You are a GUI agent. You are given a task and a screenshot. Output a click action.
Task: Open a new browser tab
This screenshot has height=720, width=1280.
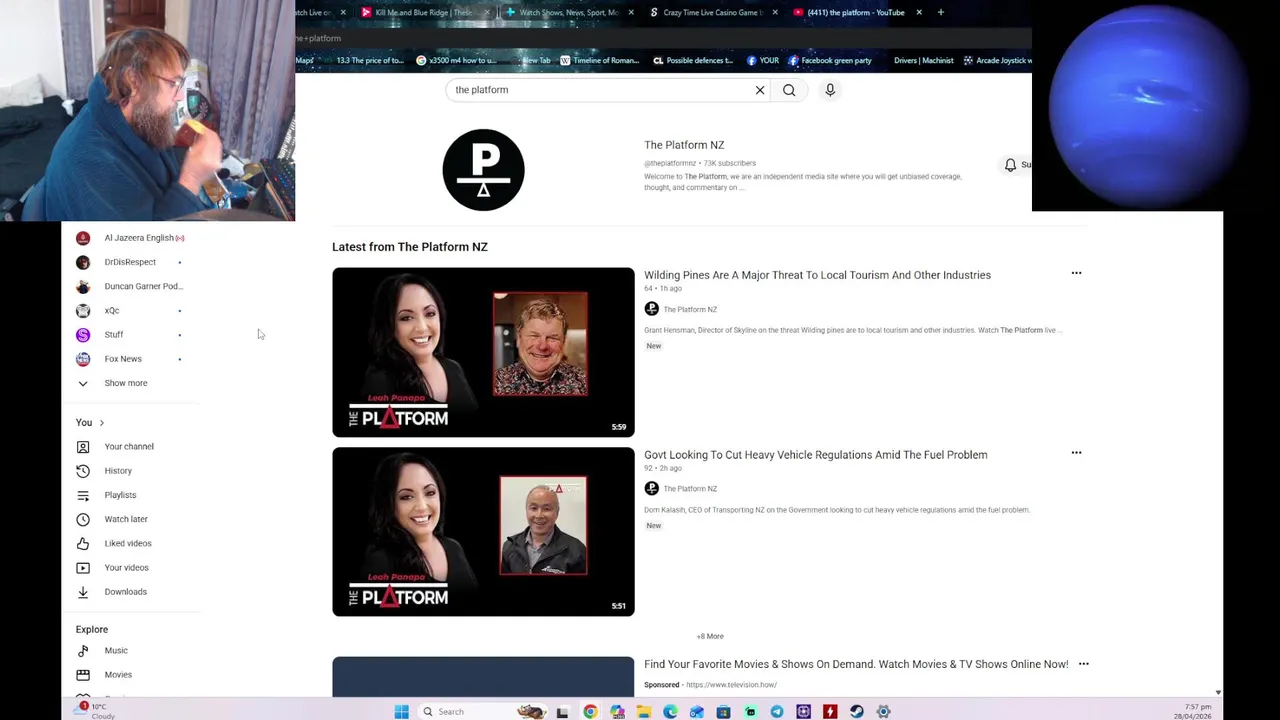[941, 12]
